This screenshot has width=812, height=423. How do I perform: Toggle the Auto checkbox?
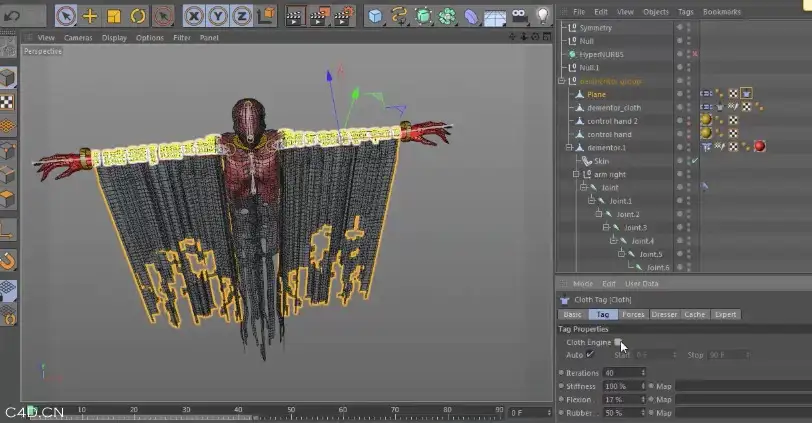pos(590,355)
